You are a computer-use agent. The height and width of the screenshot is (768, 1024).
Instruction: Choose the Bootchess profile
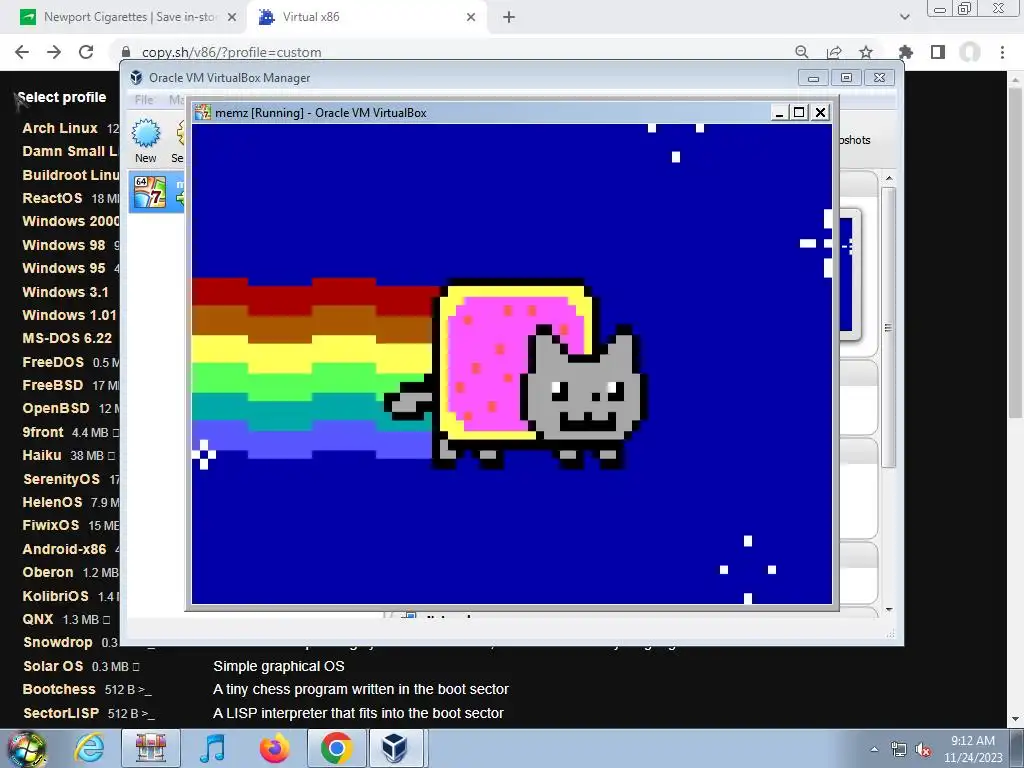tap(59, 689)
